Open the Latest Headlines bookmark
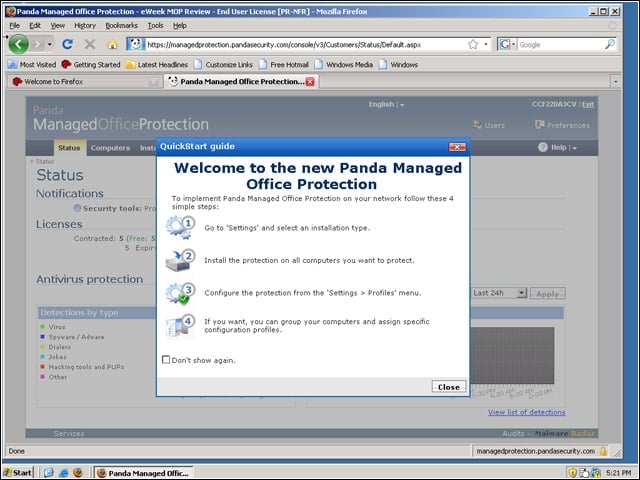 click(x=157, y=64)
